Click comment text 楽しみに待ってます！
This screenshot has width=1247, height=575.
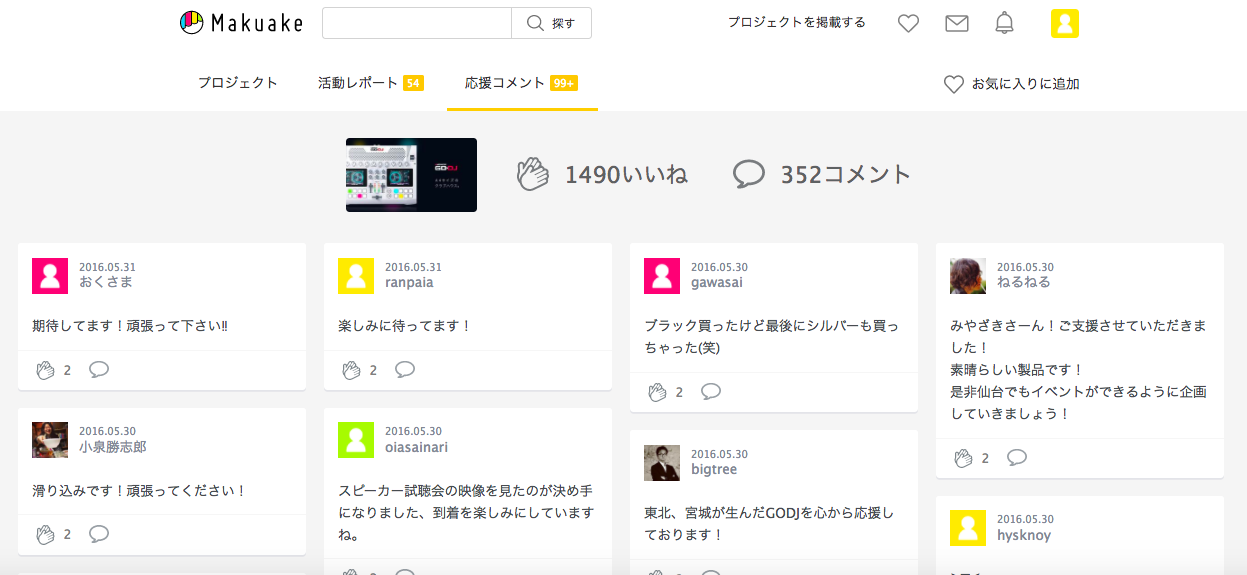(x=405, y=326)
